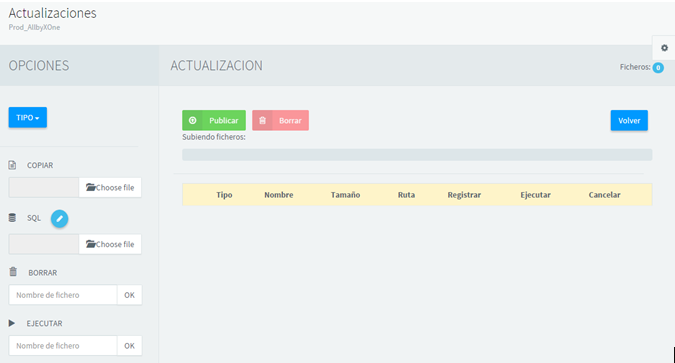Click Volver to go back
Image resolution: width=675 pixels, height=363 pixels.
click(x=629, y=121)
